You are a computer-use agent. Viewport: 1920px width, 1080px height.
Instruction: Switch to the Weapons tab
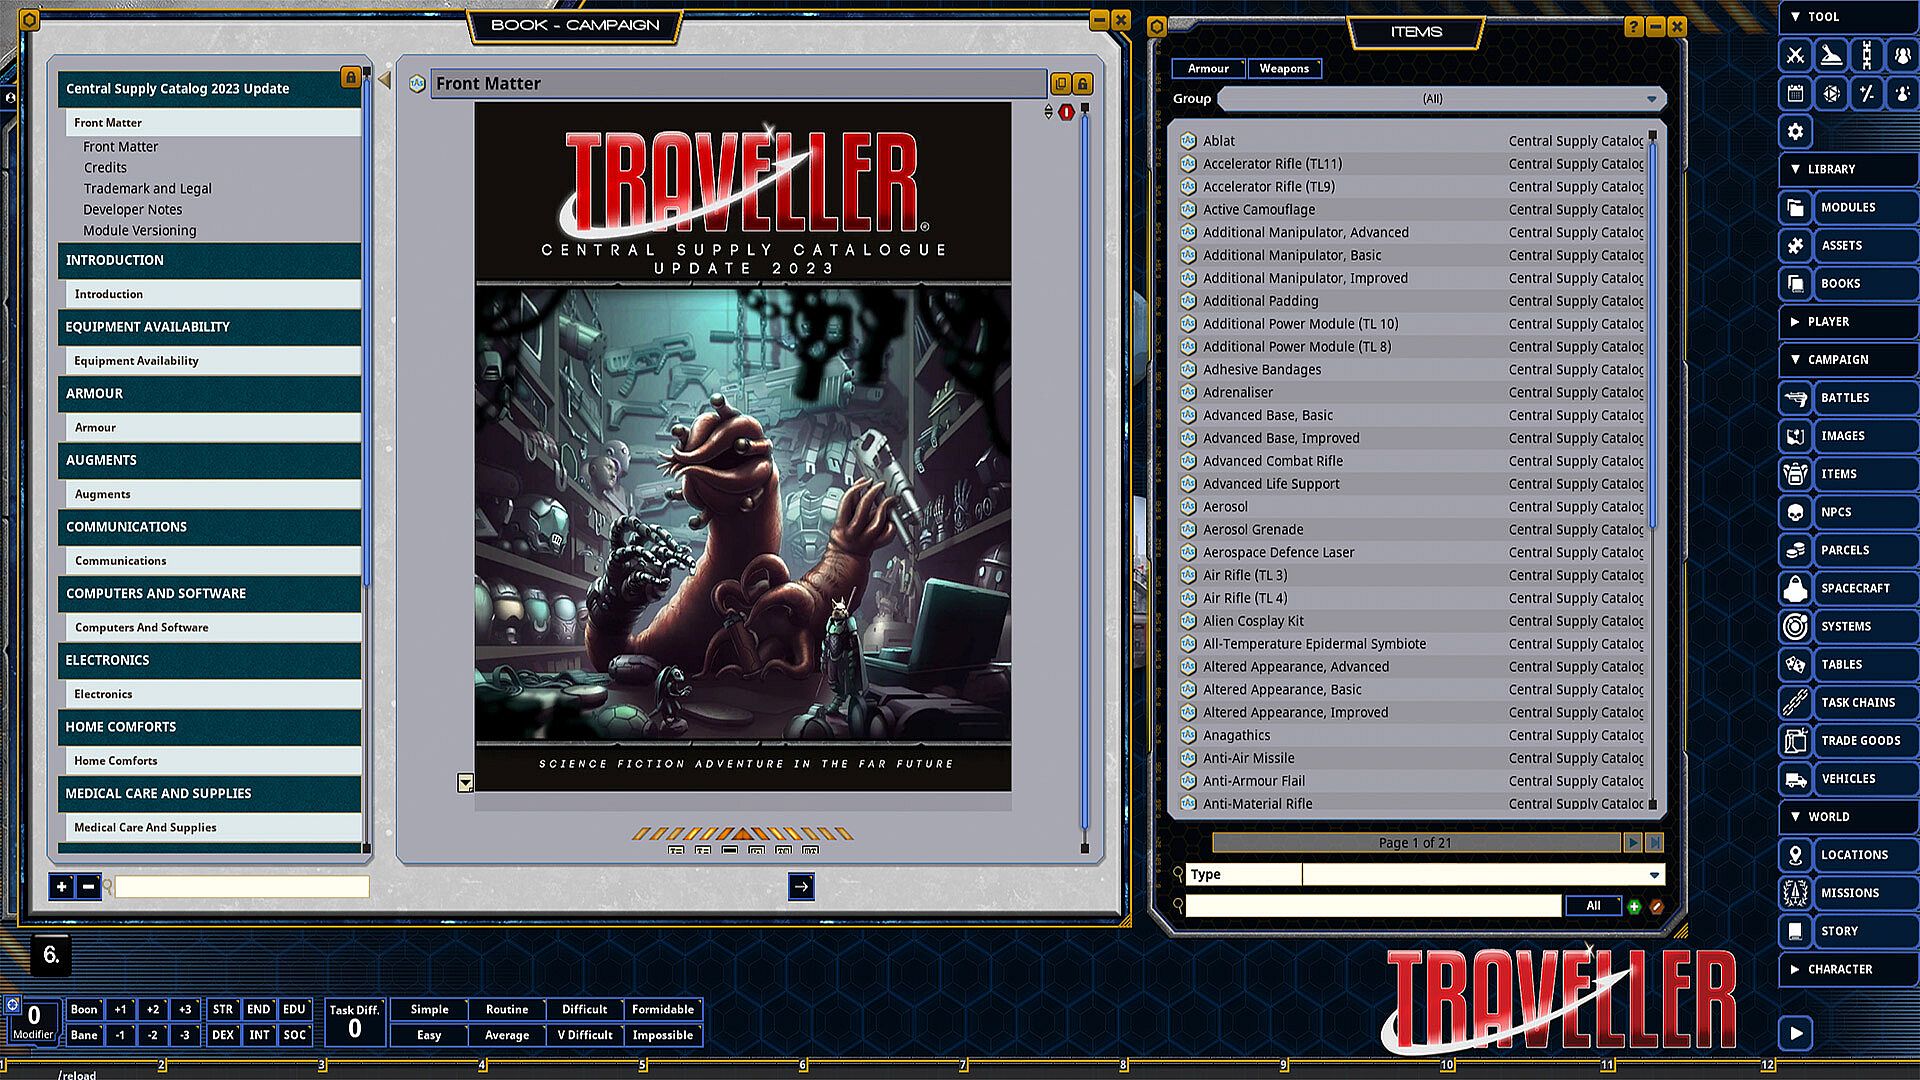click(1284, 69)
